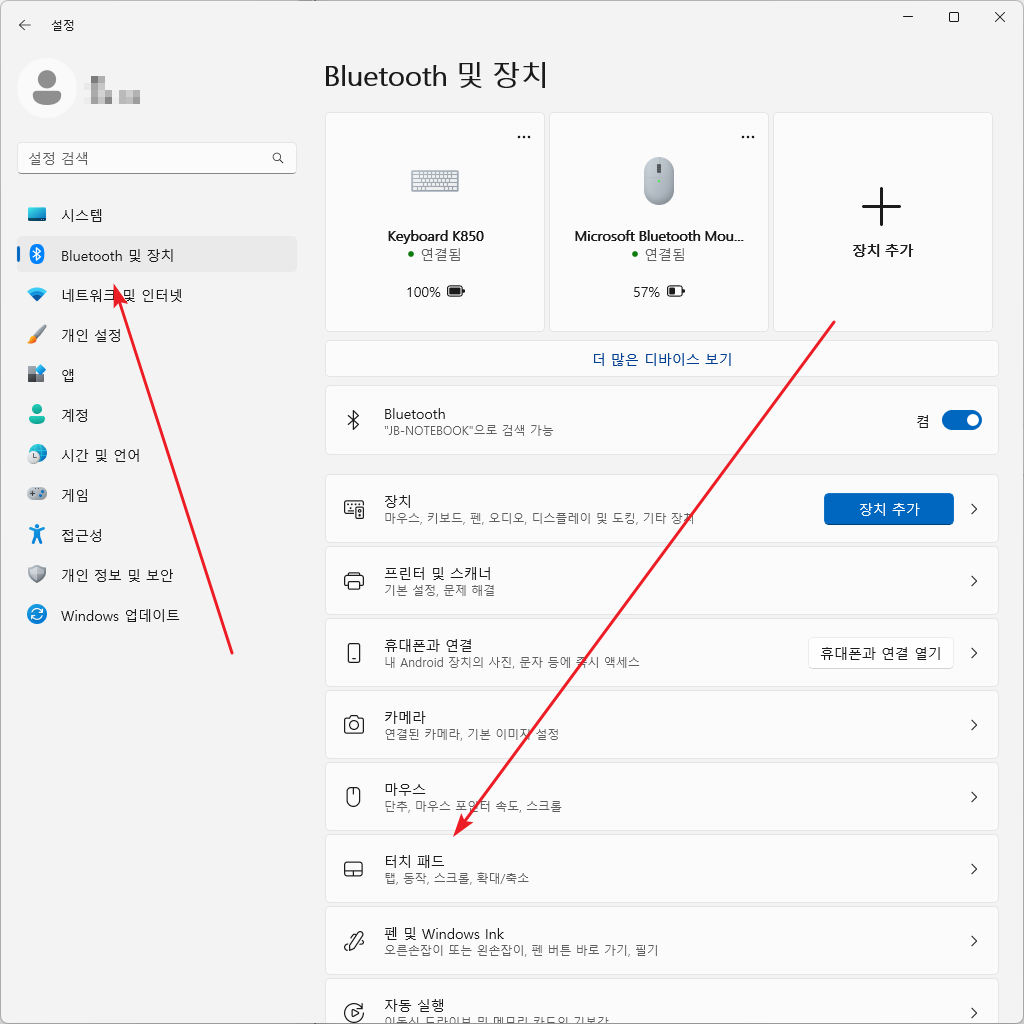Click the 57% mouse battery level

point(646,291)
